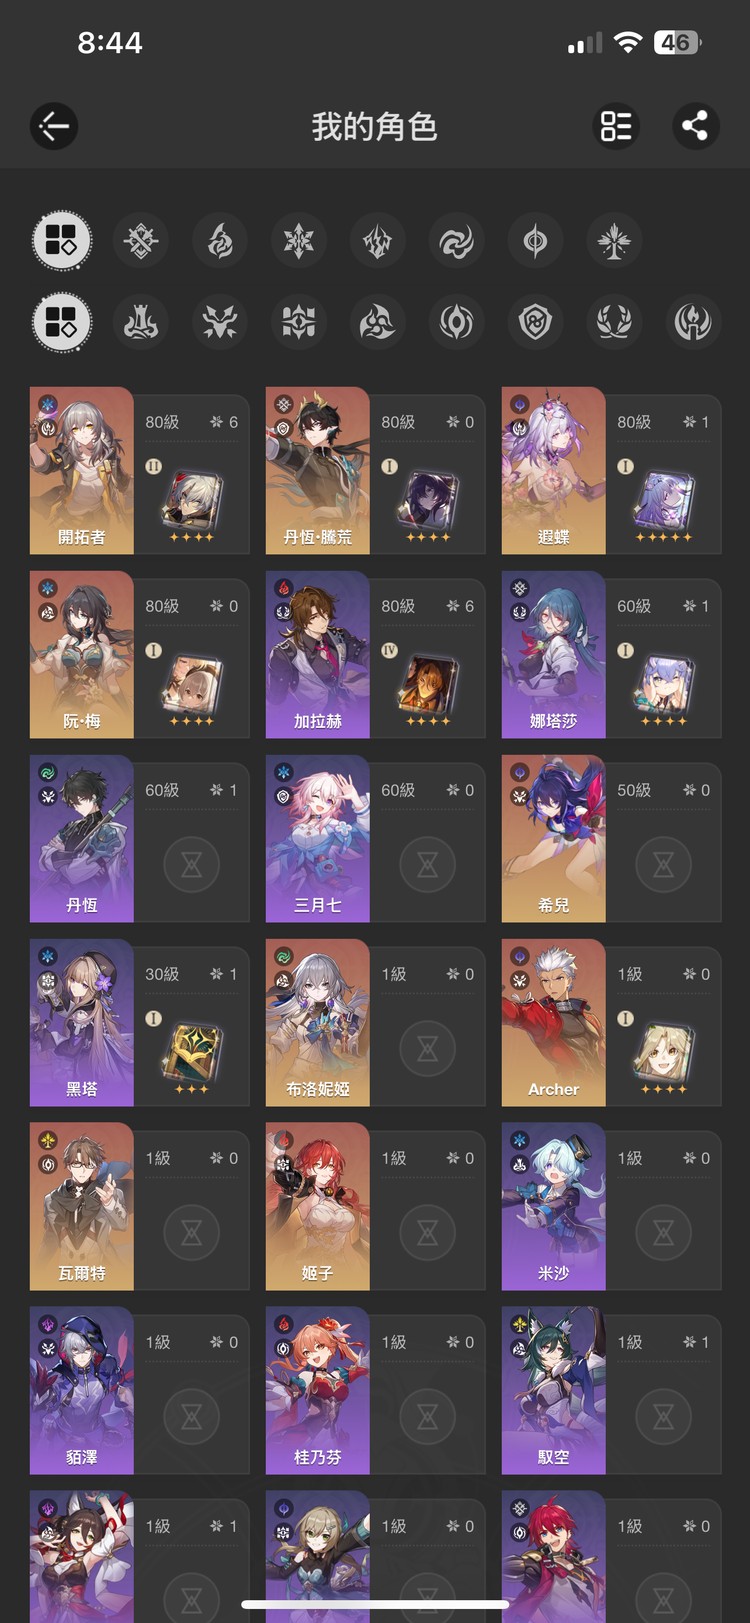The image size is (750, 1623).
Task: View 加拉赫 equipped light cone
Action: (427, 688)
